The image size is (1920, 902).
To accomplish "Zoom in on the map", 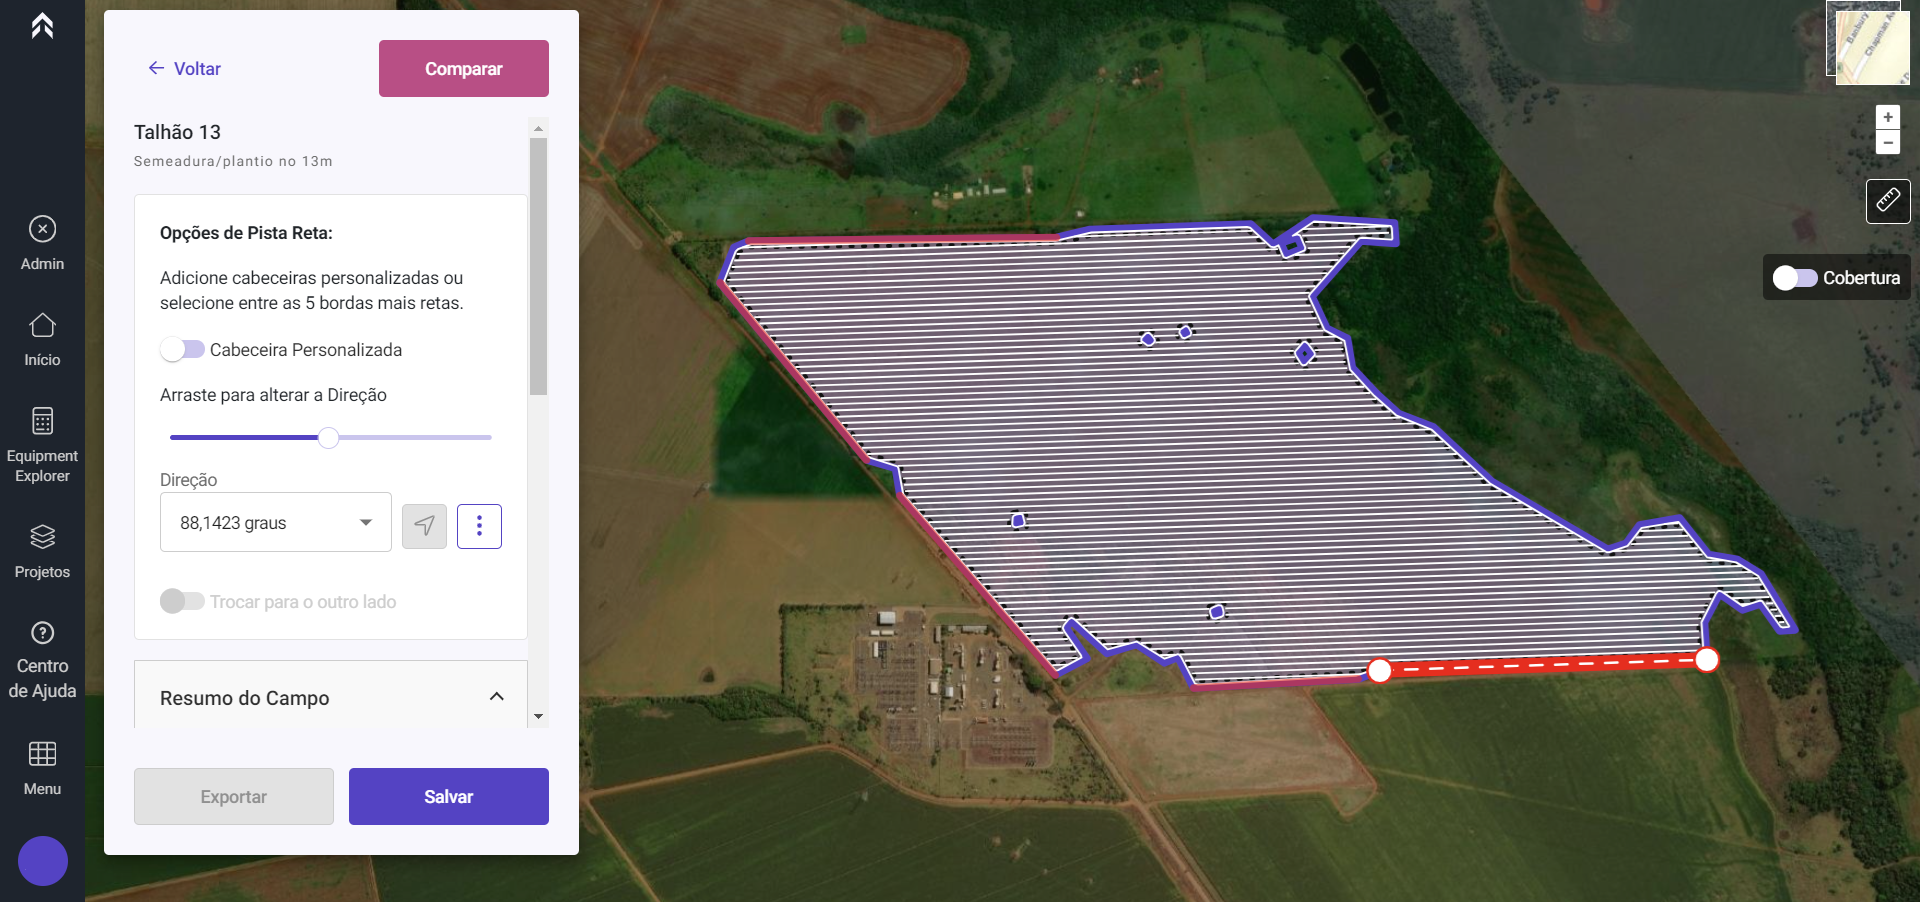I will pyautogui.click(x=1888, y=117).
